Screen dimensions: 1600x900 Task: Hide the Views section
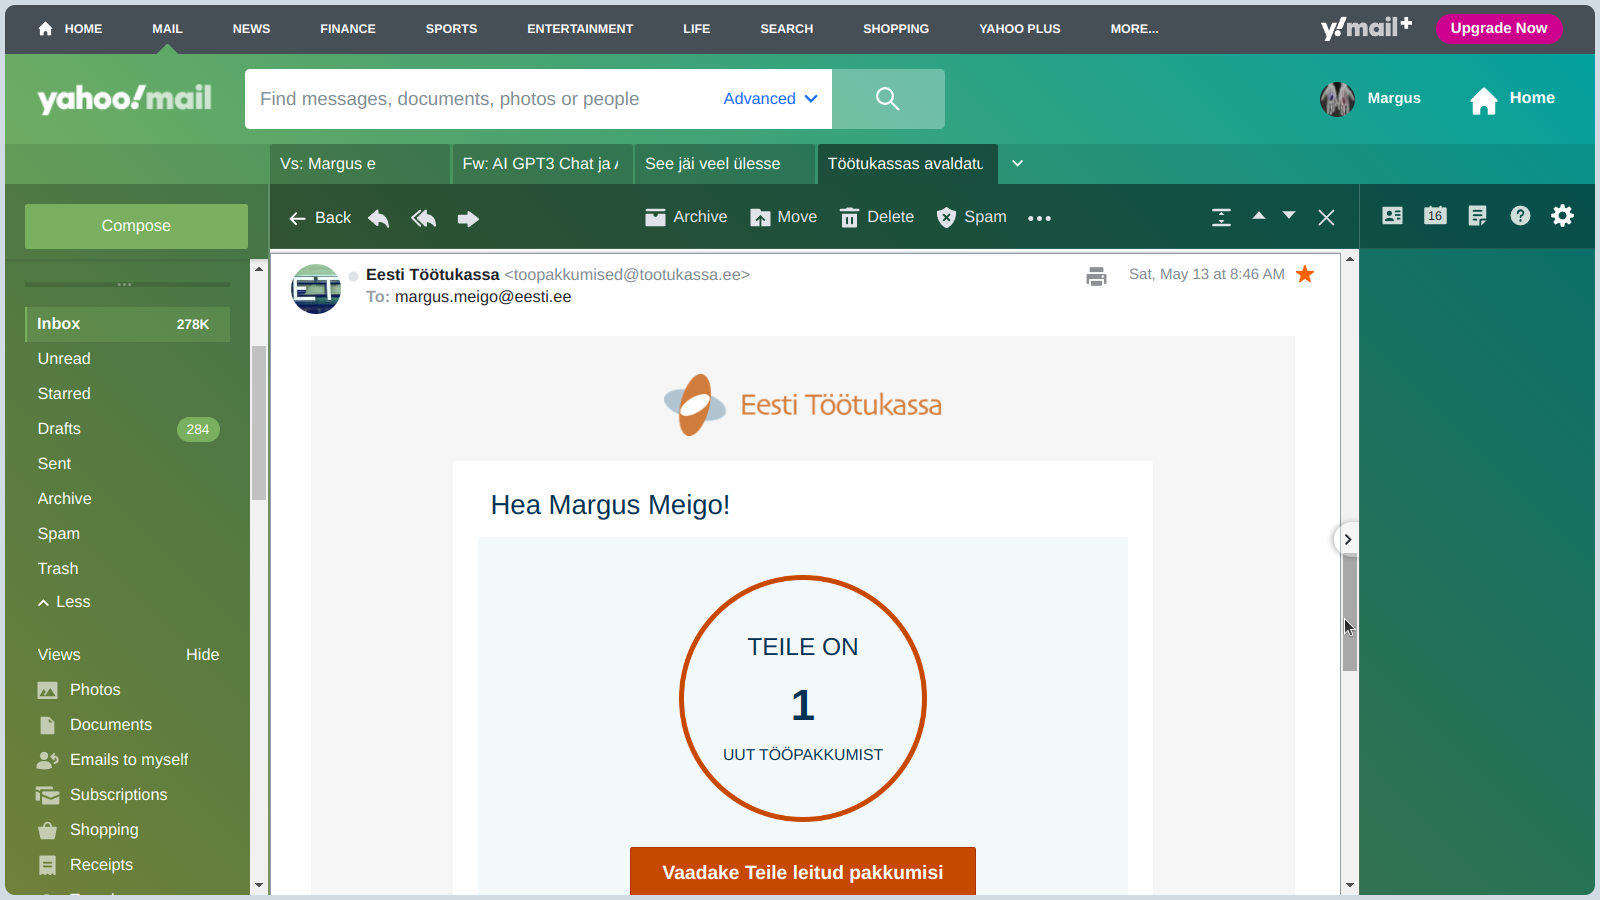pyautogui.click(x=202, y=655)
